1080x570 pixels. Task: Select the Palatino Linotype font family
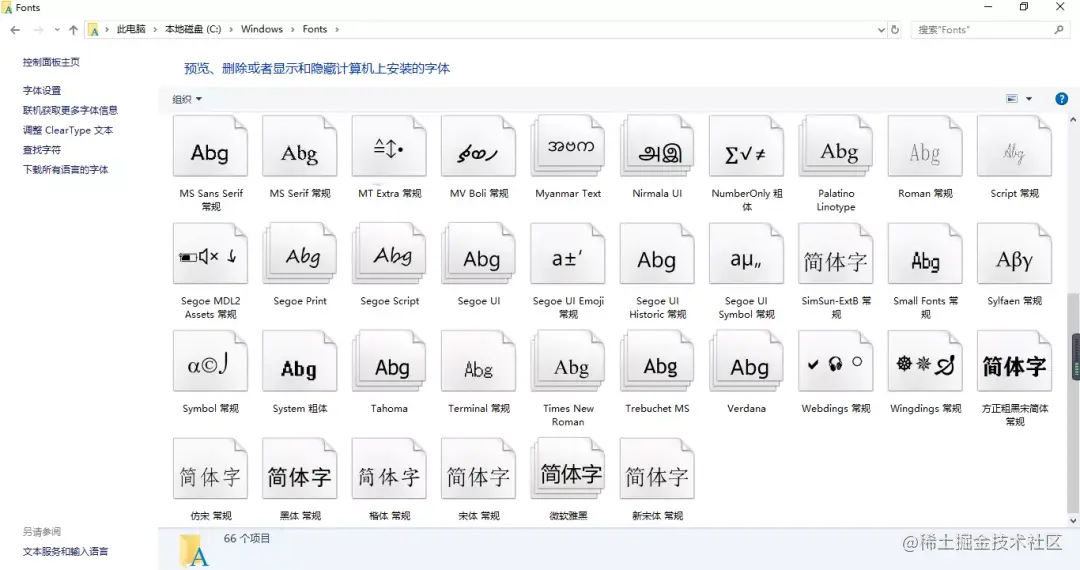point(835,146)
